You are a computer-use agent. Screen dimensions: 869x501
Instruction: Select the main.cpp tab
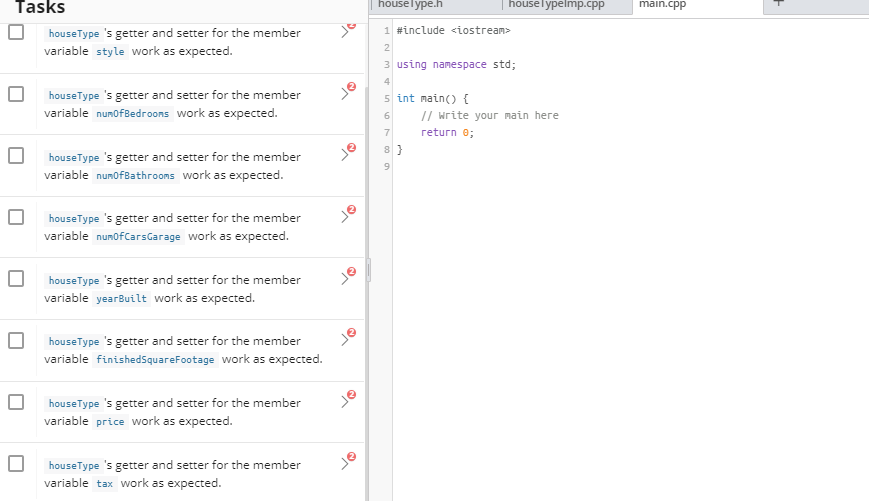click(697, 6)
